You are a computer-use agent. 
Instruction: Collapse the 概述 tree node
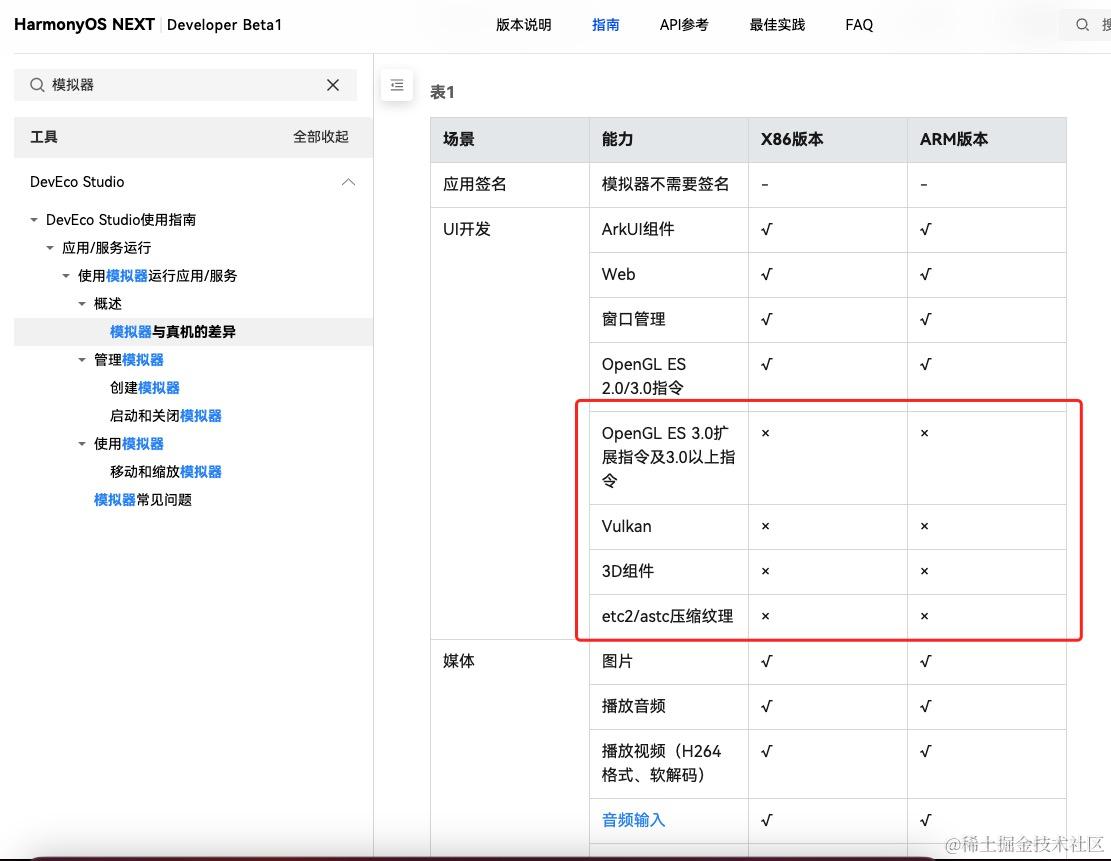(x=82, y=303)
